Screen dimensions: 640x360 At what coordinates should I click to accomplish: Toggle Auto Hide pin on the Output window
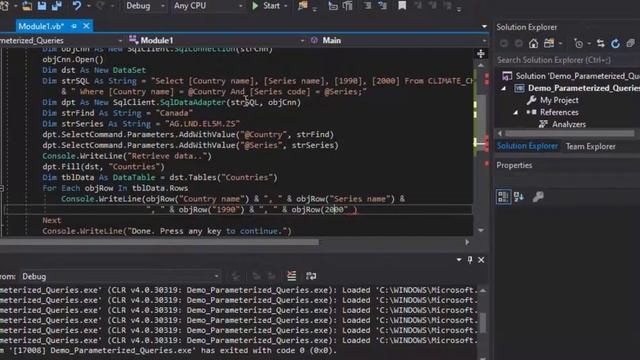tap(470, 260)
